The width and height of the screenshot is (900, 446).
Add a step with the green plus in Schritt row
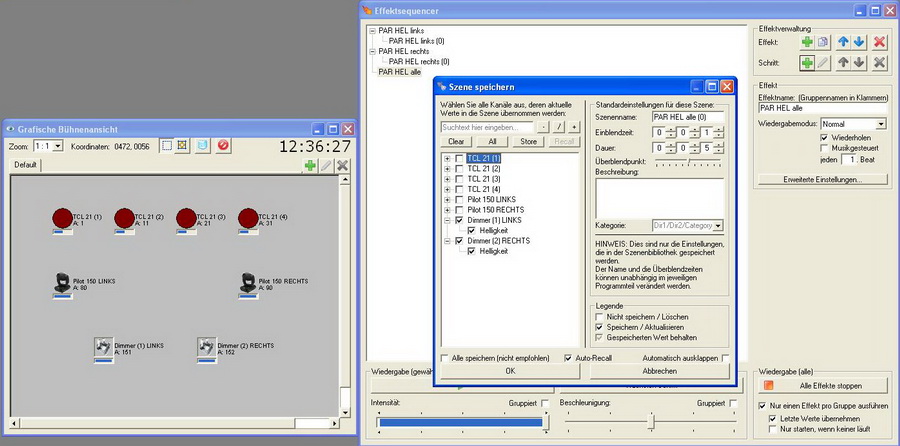(x=807, y=62)
